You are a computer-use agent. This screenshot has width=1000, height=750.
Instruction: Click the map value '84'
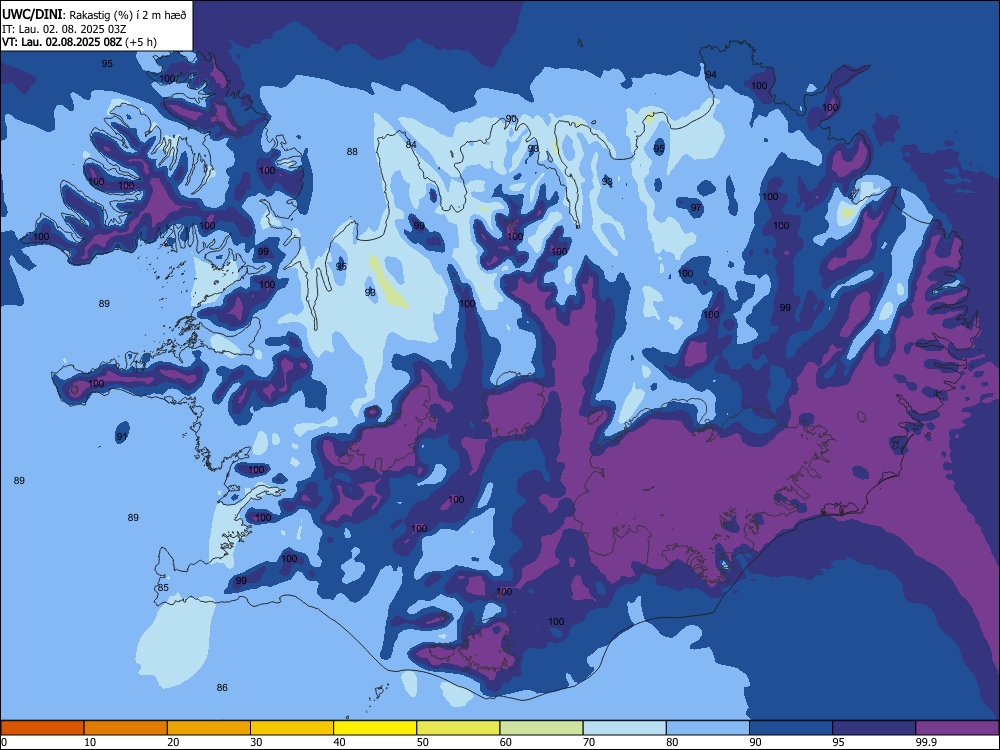click(411, 145)
